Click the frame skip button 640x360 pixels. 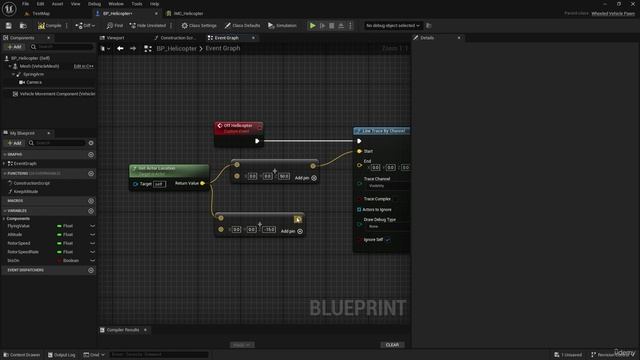(x=322, y=26)
